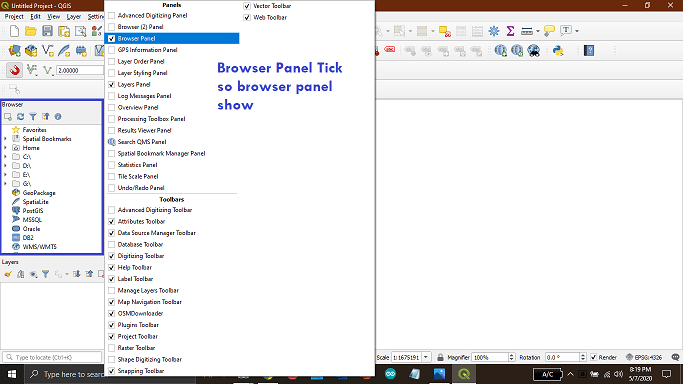This screenshot has width=683, height=384.
Task: Click the Type to locate search field
Action: pyautogui.click(x=52, y=357)
